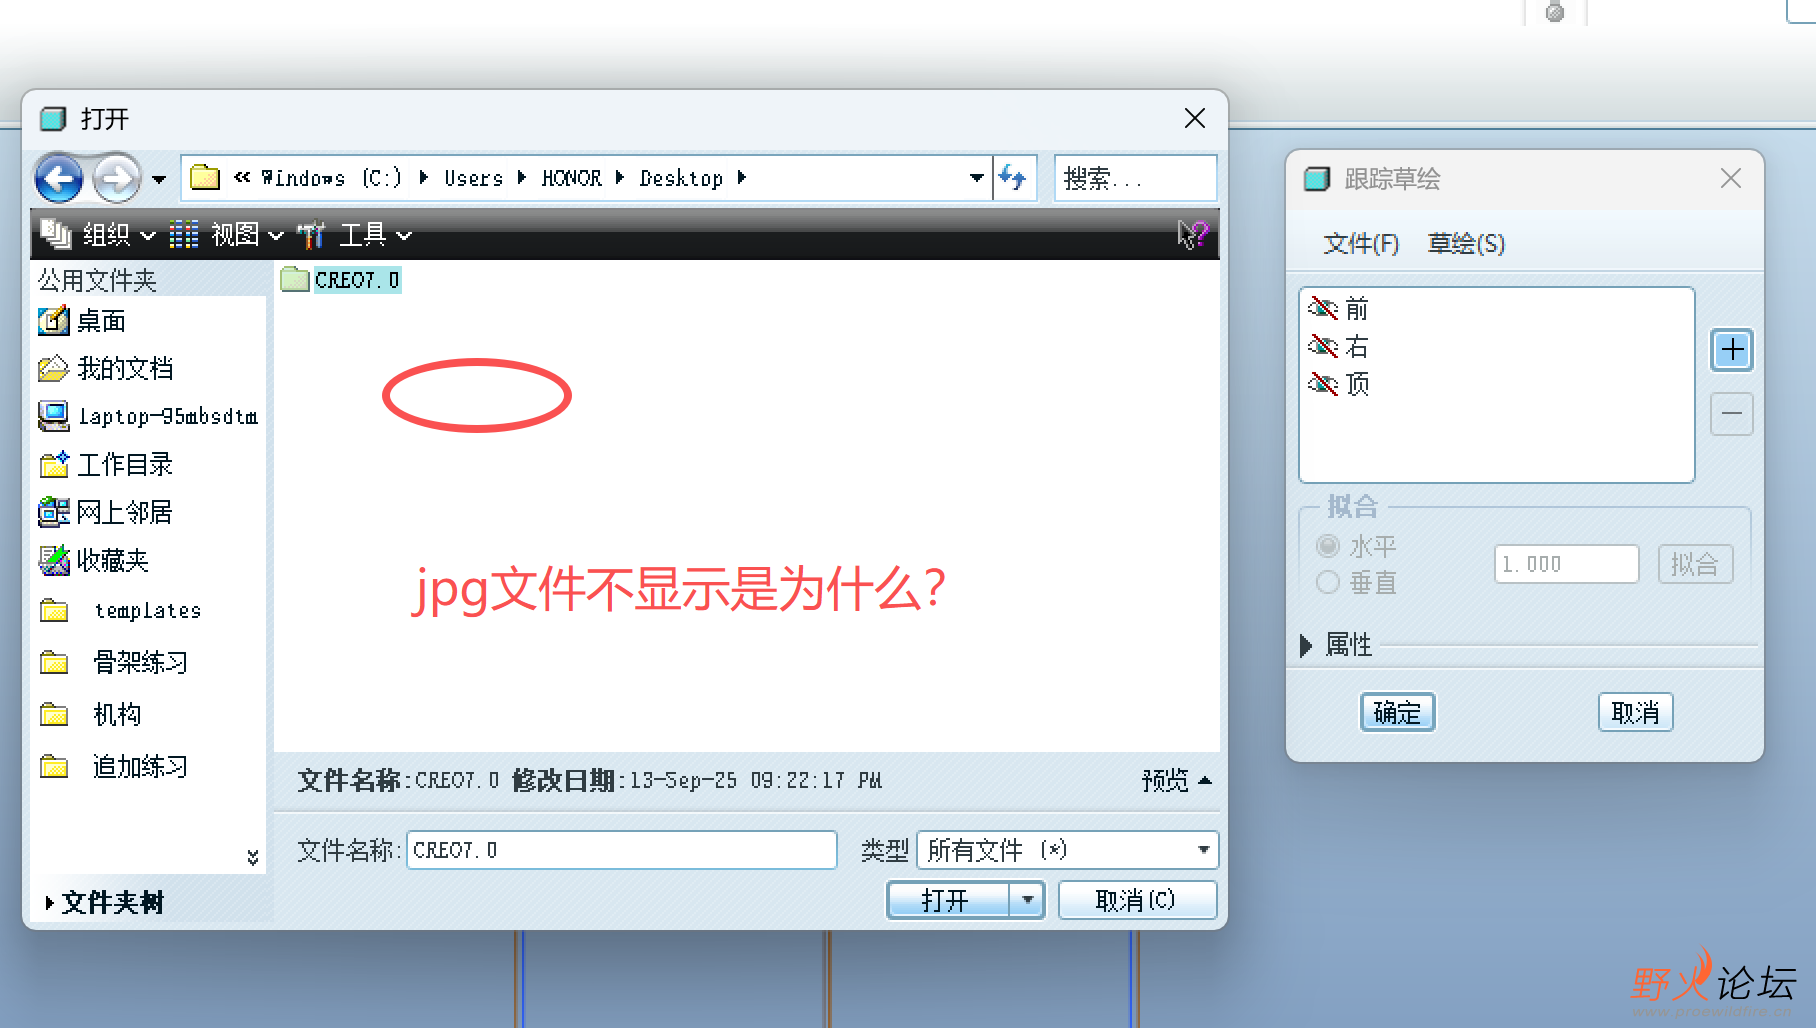This screenshot has height=1028, width=1816.
Task: Open the 工具 menu
Action: (355, 235)
